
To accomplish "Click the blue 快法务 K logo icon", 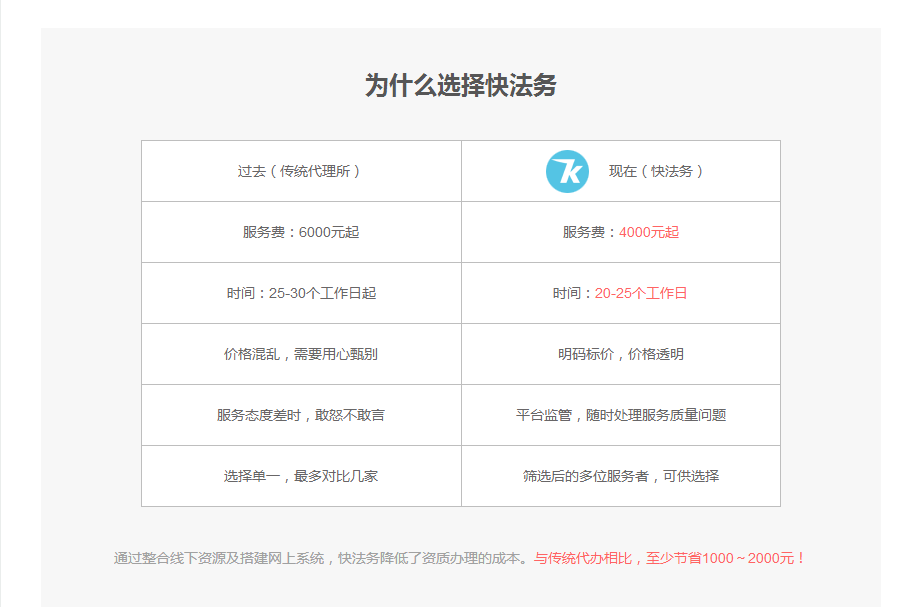I will pos(567,171).
